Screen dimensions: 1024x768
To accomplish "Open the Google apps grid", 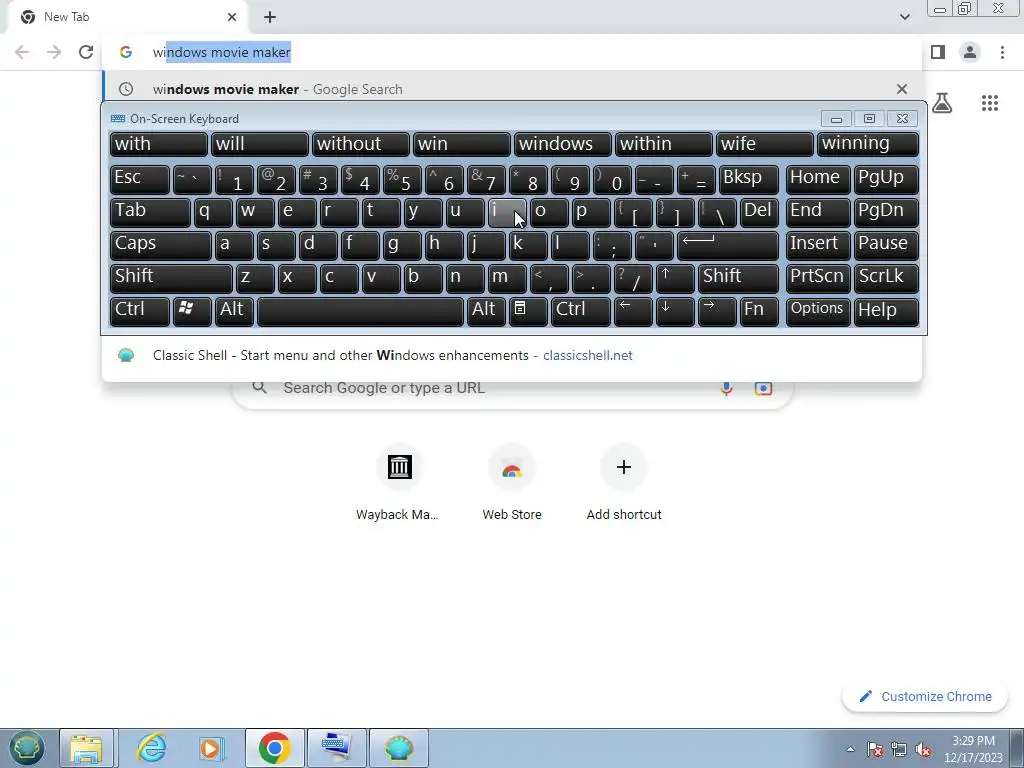I will tap(989, 103).
